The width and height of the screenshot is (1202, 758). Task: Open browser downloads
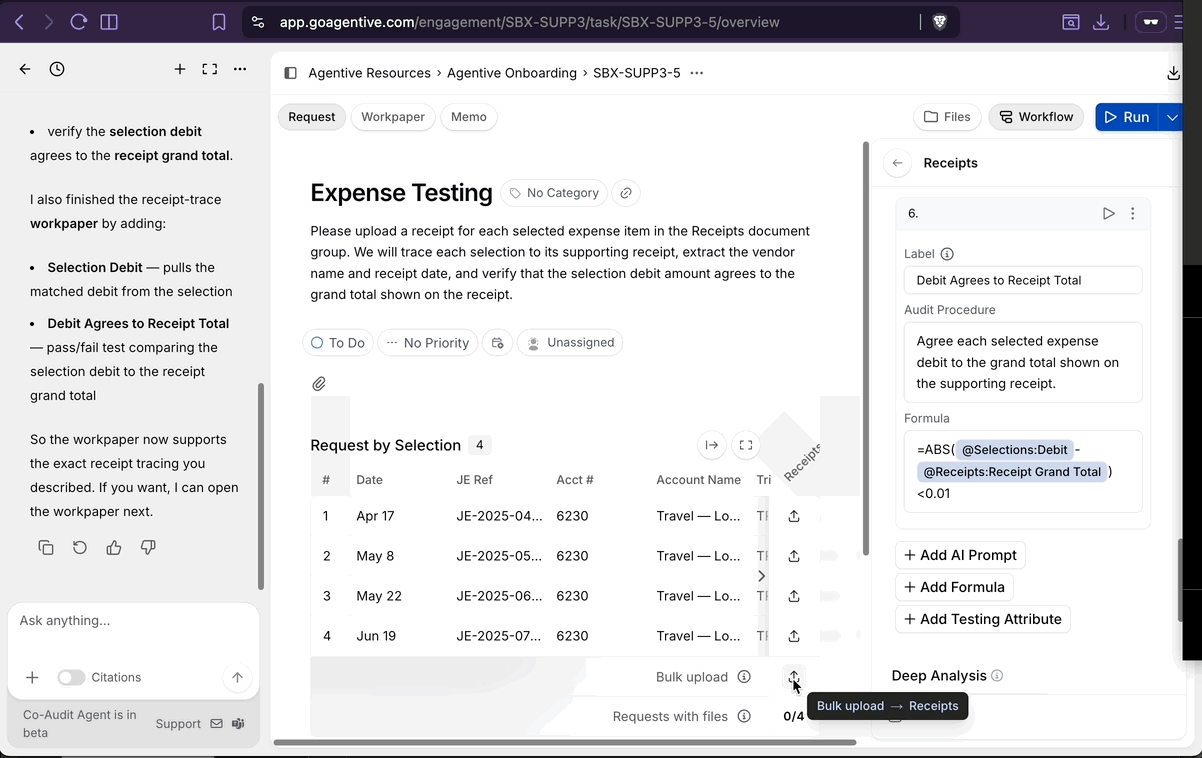(x=1101, y=22)
